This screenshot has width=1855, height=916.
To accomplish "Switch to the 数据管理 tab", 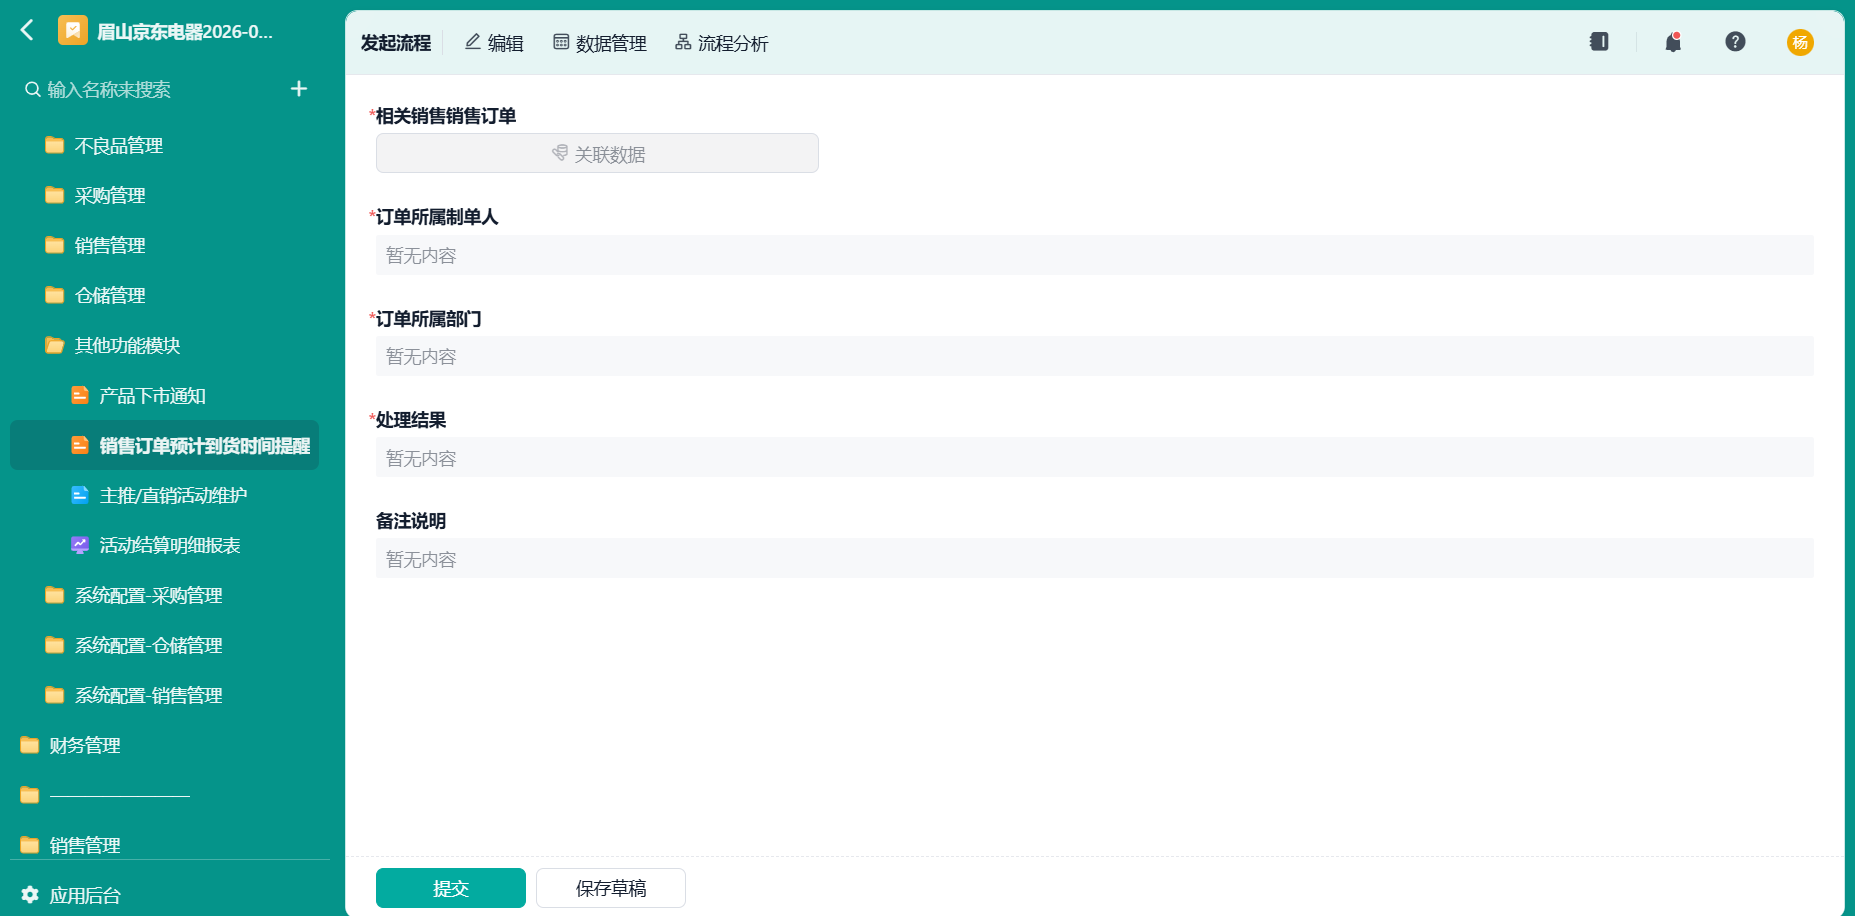I will coord(600,43).
